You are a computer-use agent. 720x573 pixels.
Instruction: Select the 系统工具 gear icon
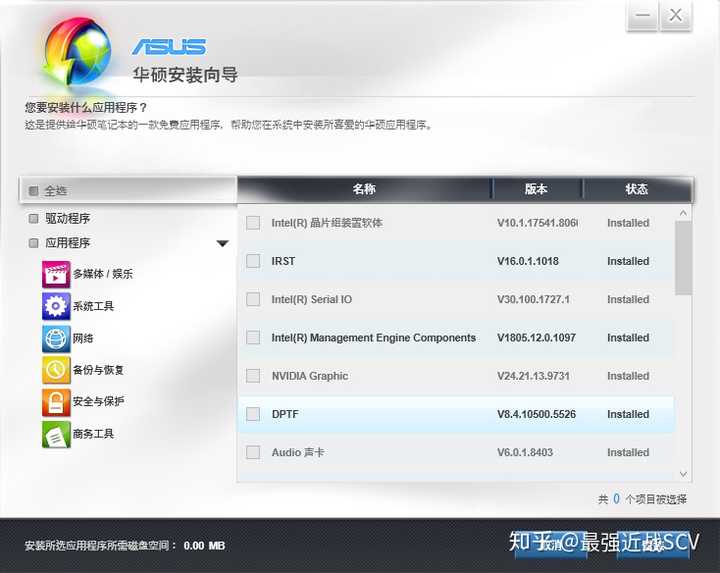[x=56, y=306]
